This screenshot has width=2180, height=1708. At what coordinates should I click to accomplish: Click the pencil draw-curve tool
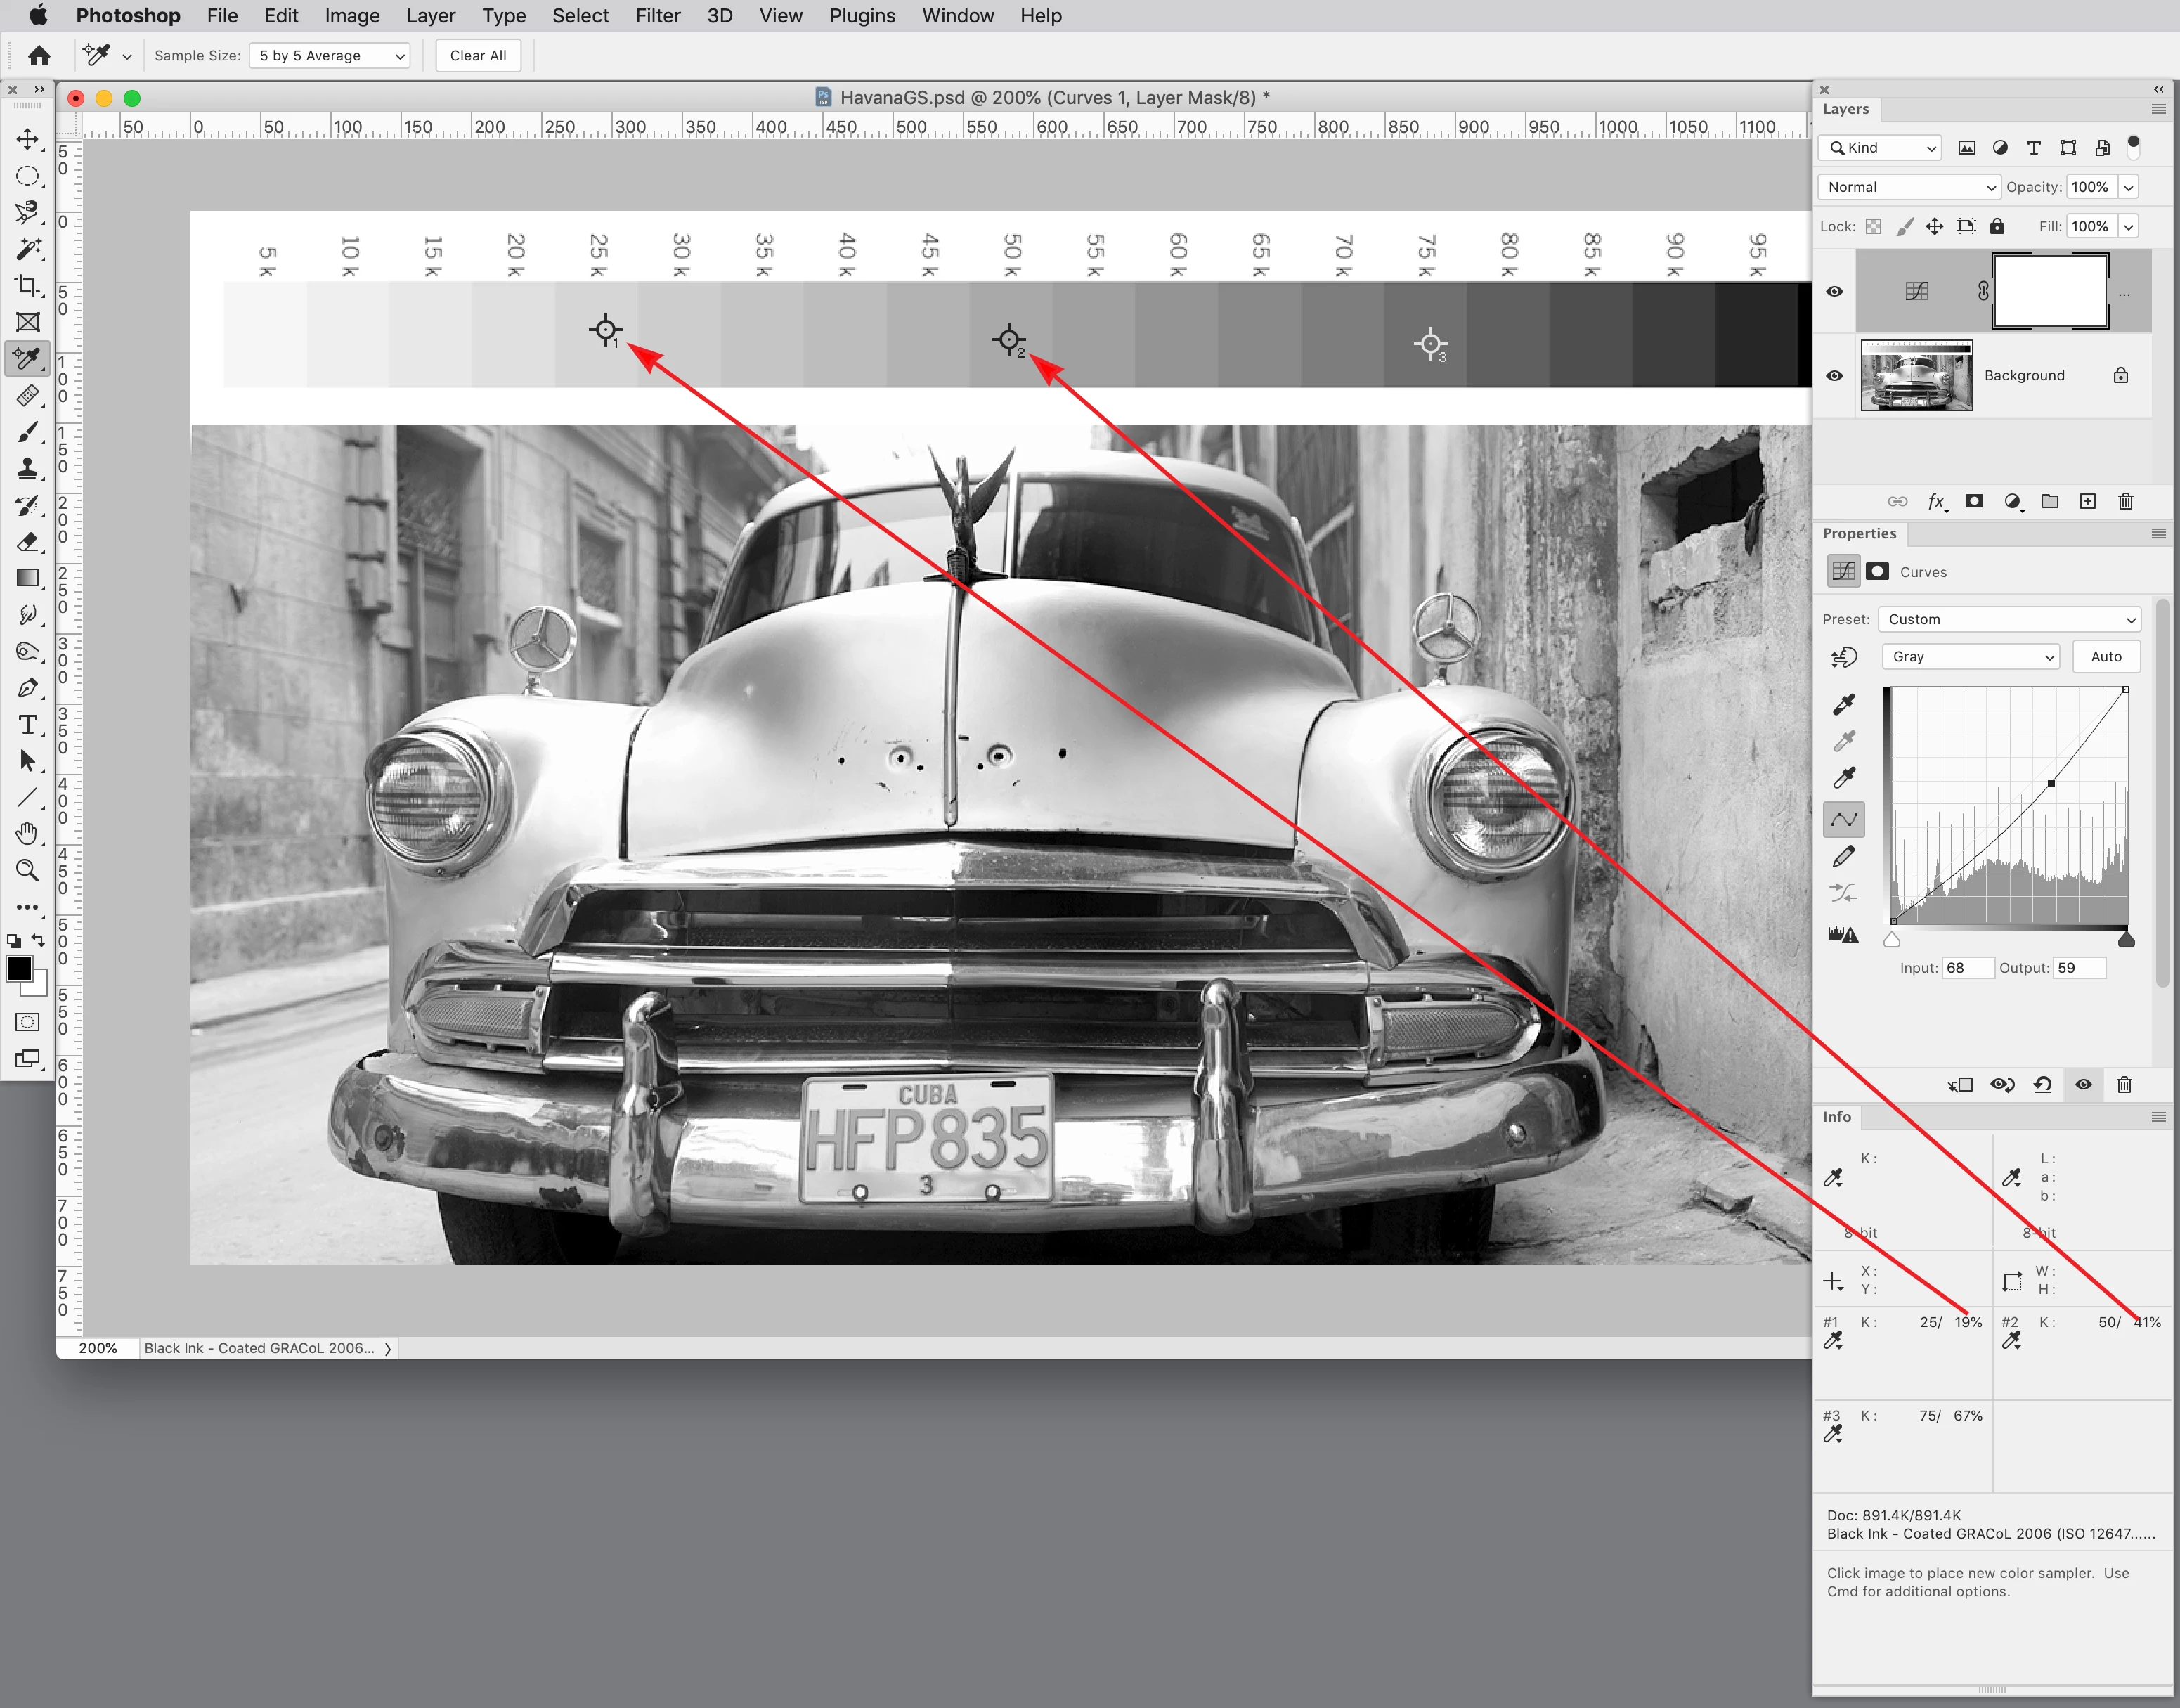tap(1844, 857)
